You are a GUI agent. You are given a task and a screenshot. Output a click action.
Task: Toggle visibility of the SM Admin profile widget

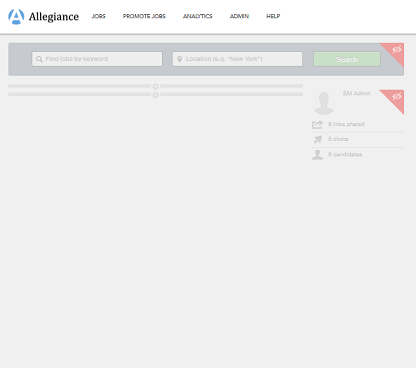pos(396,97)
